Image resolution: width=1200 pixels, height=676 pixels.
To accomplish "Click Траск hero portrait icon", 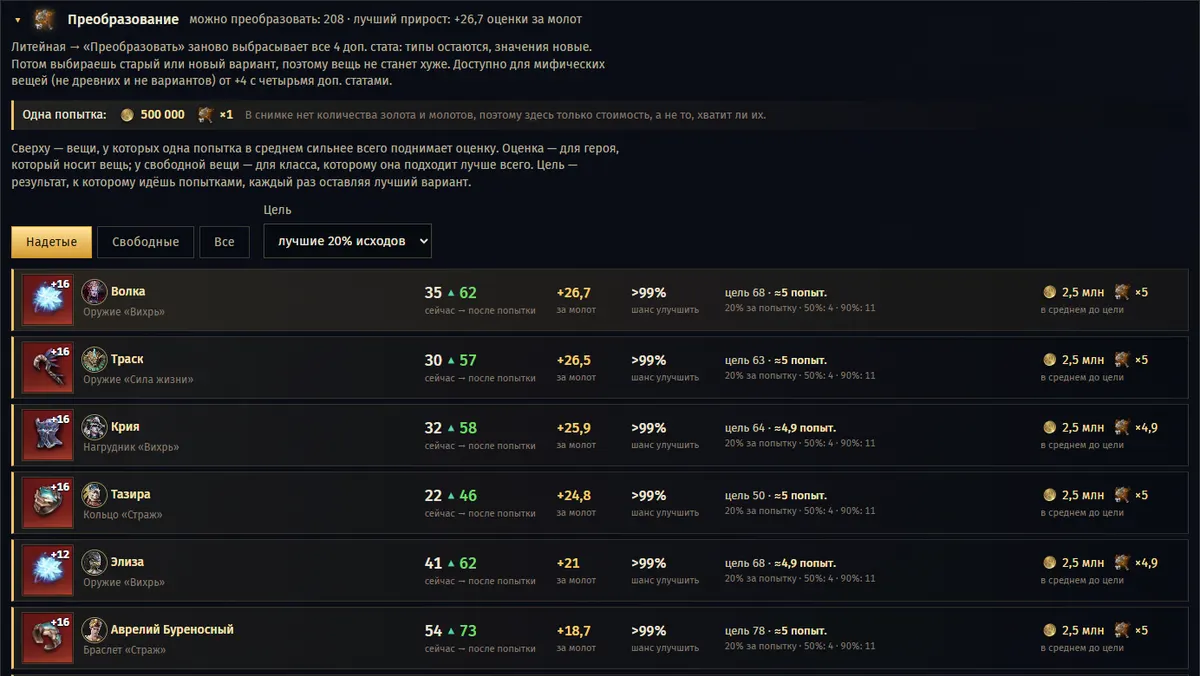I will tap(94, 360).
